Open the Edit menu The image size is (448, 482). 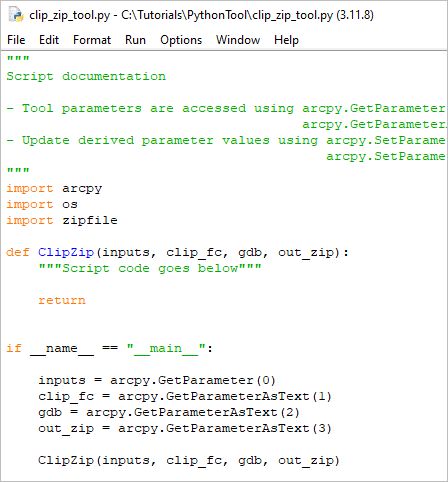click(x=49, y=40)
